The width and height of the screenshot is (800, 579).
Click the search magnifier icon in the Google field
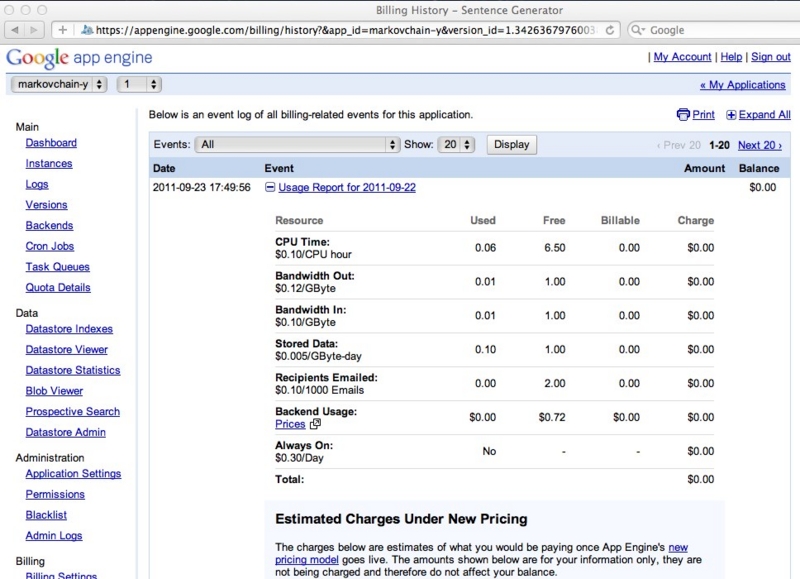638,30
